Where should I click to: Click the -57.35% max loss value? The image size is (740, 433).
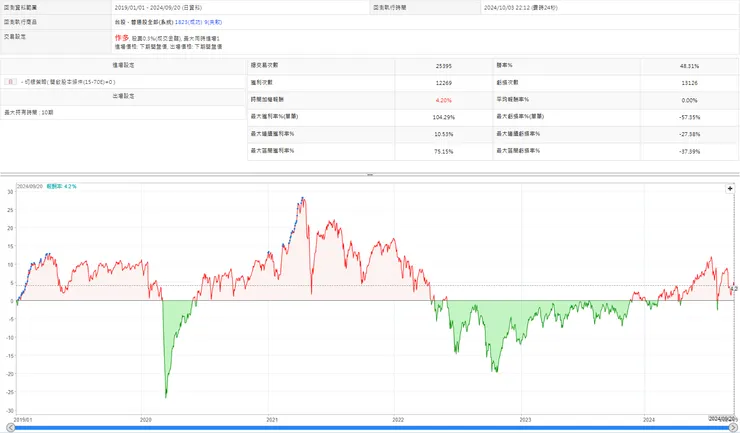point(690,117)
